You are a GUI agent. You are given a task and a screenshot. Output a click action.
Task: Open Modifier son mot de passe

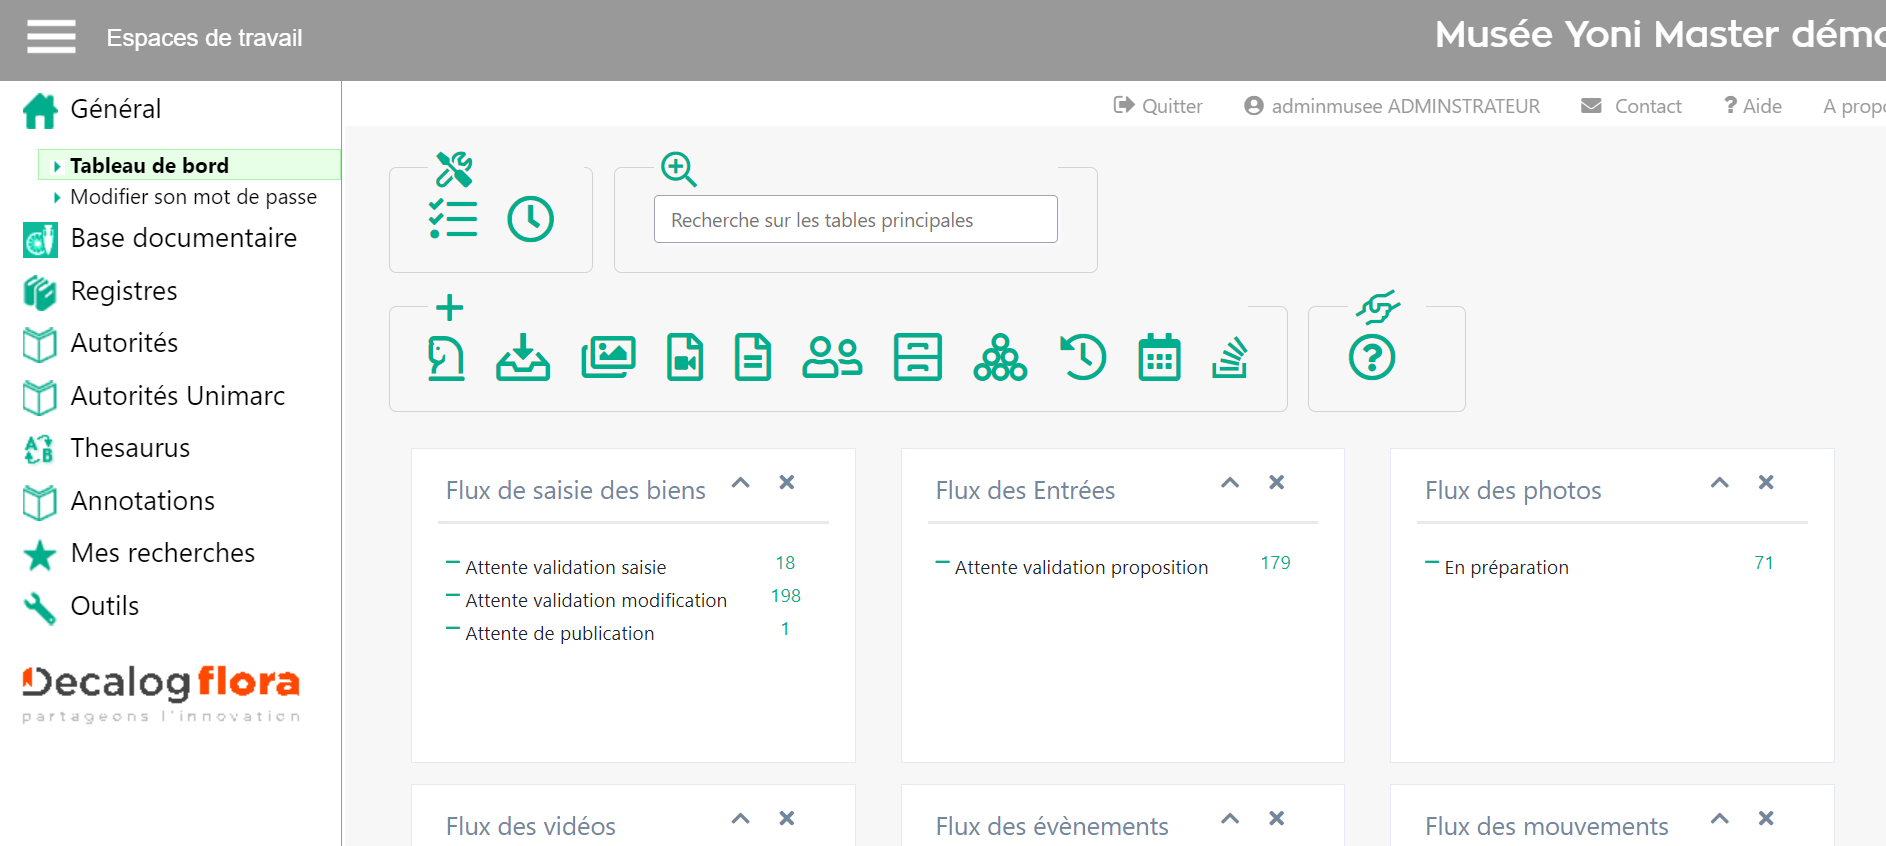click(193, 197)
